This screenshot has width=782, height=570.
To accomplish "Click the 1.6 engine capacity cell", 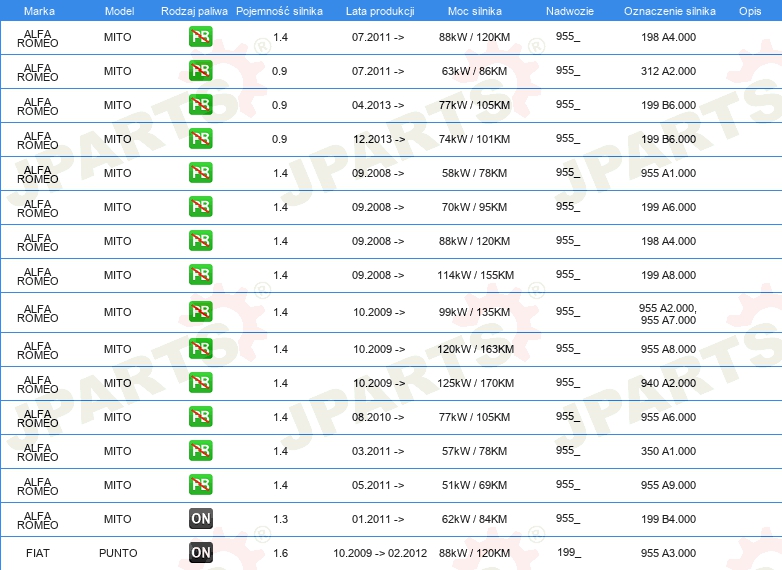I will [x=280, y=553].
